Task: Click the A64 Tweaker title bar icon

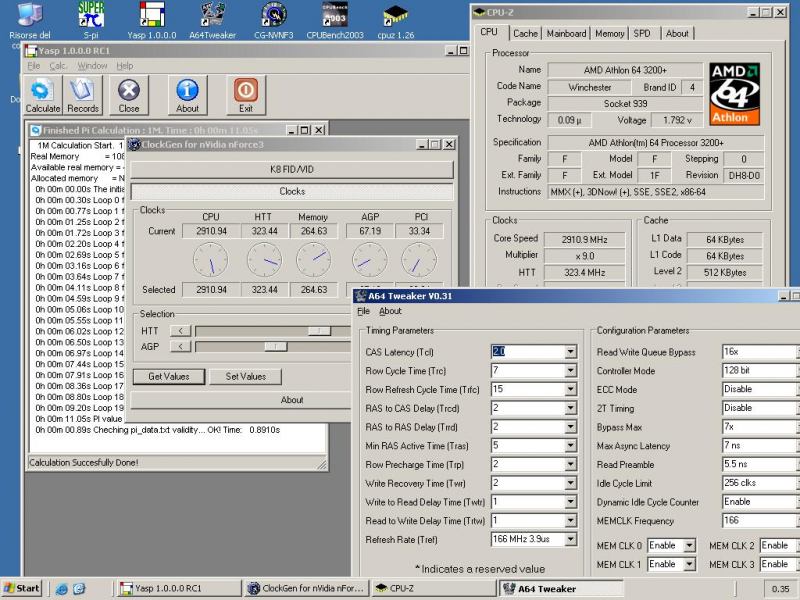Action: click(361, 296)
